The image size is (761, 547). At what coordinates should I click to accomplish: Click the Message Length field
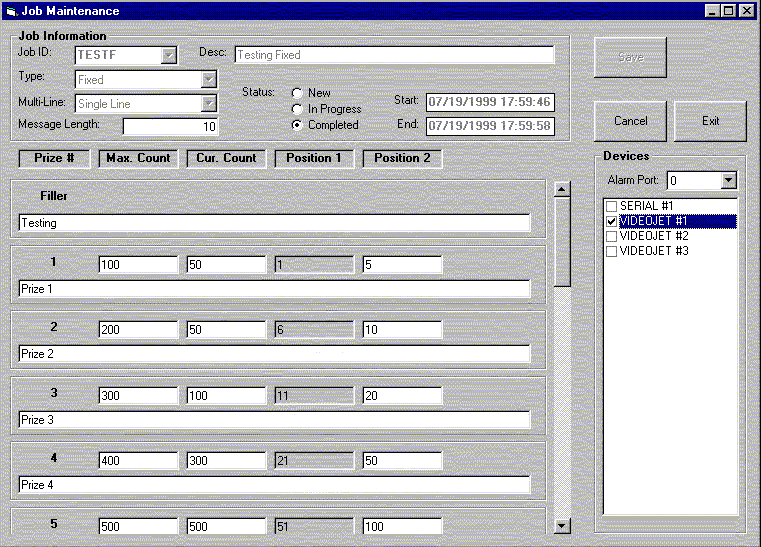point(170,127)
